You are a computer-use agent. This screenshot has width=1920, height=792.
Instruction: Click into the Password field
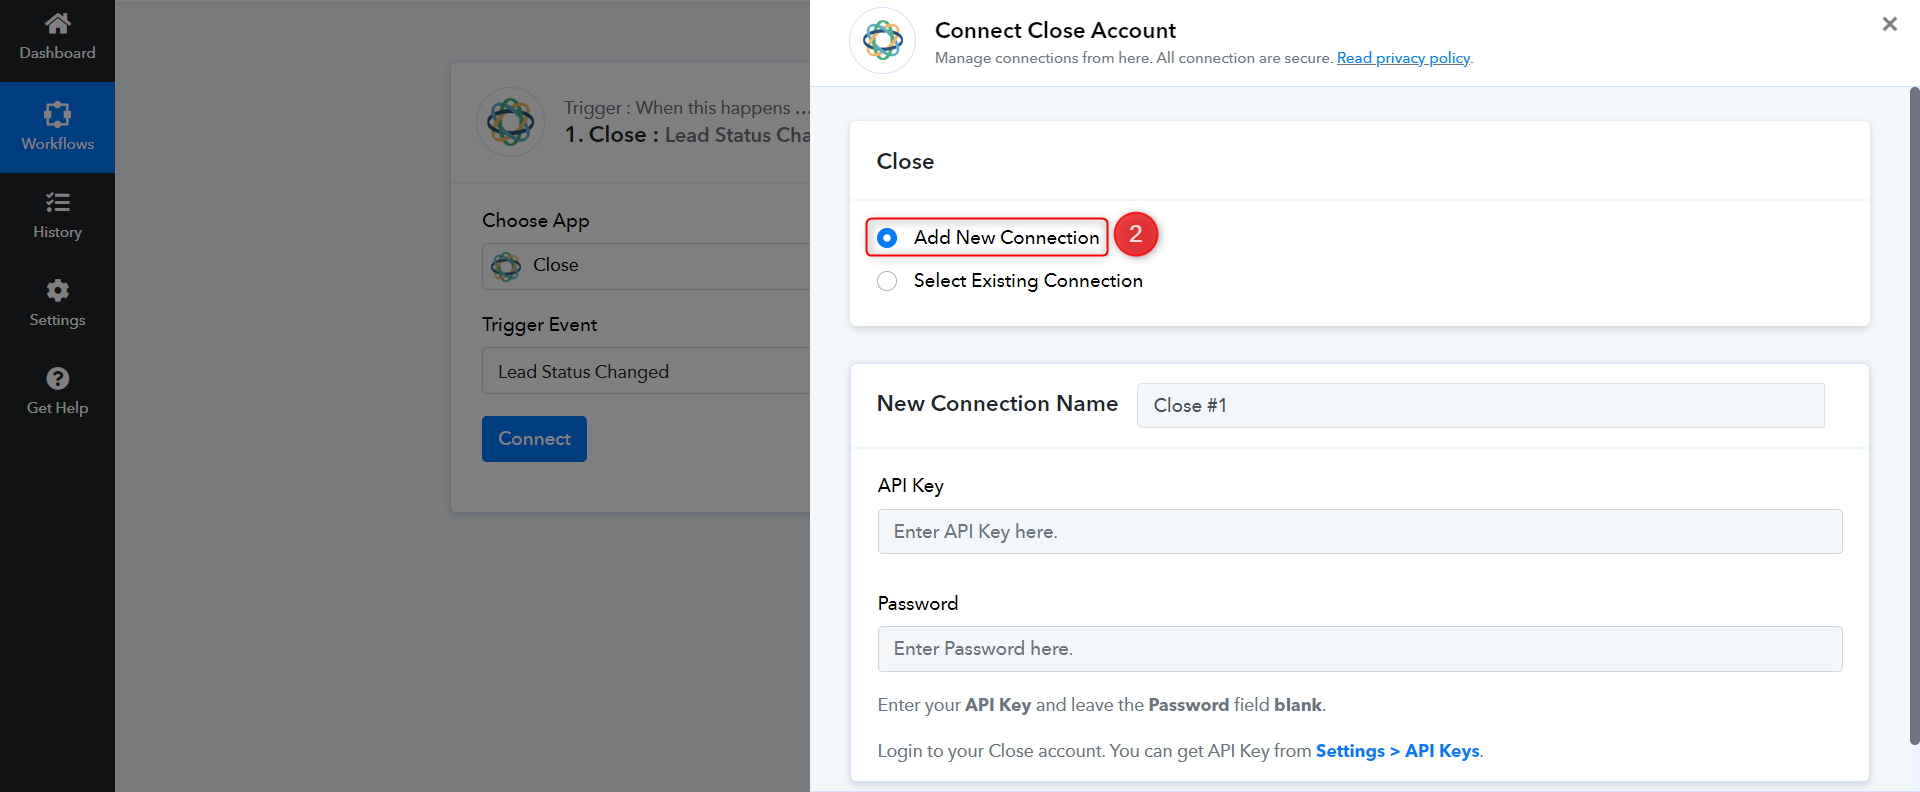(1360, 649)
